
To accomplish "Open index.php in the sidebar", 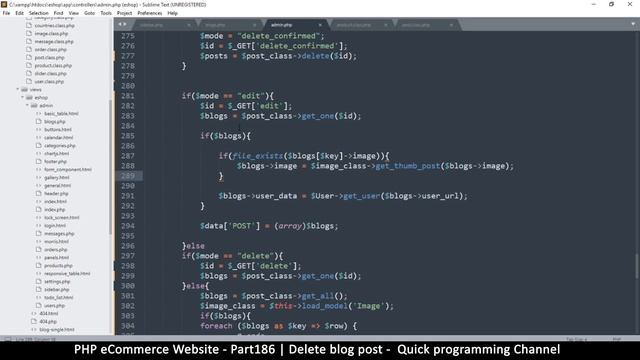I will (55, 209).
